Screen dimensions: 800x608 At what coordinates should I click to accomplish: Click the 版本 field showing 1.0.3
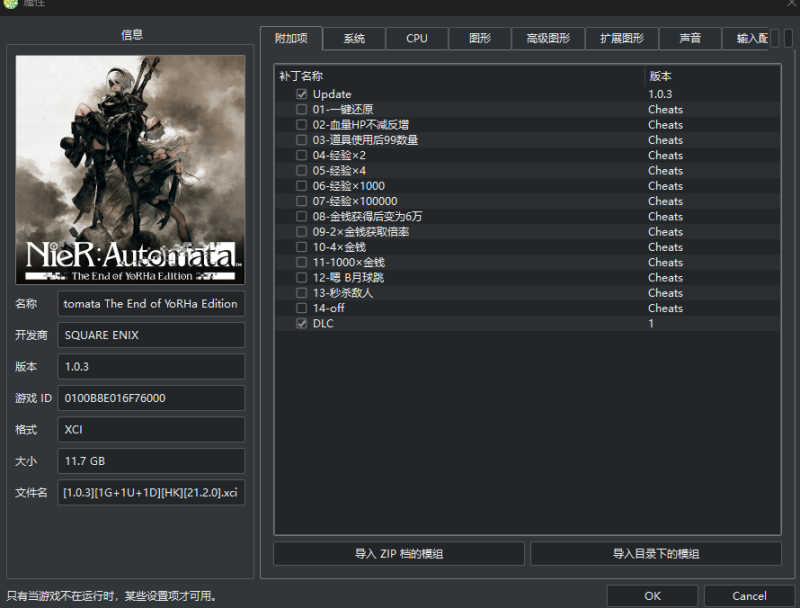coord(151,367)
